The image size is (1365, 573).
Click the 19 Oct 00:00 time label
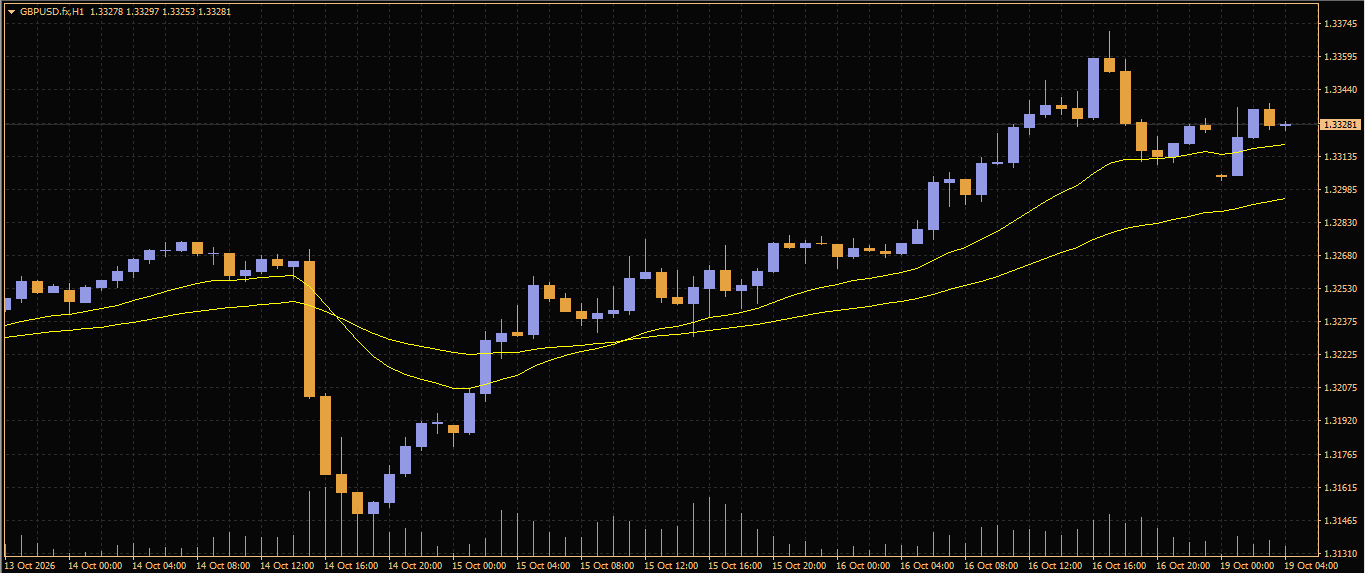pos(1247,566)
